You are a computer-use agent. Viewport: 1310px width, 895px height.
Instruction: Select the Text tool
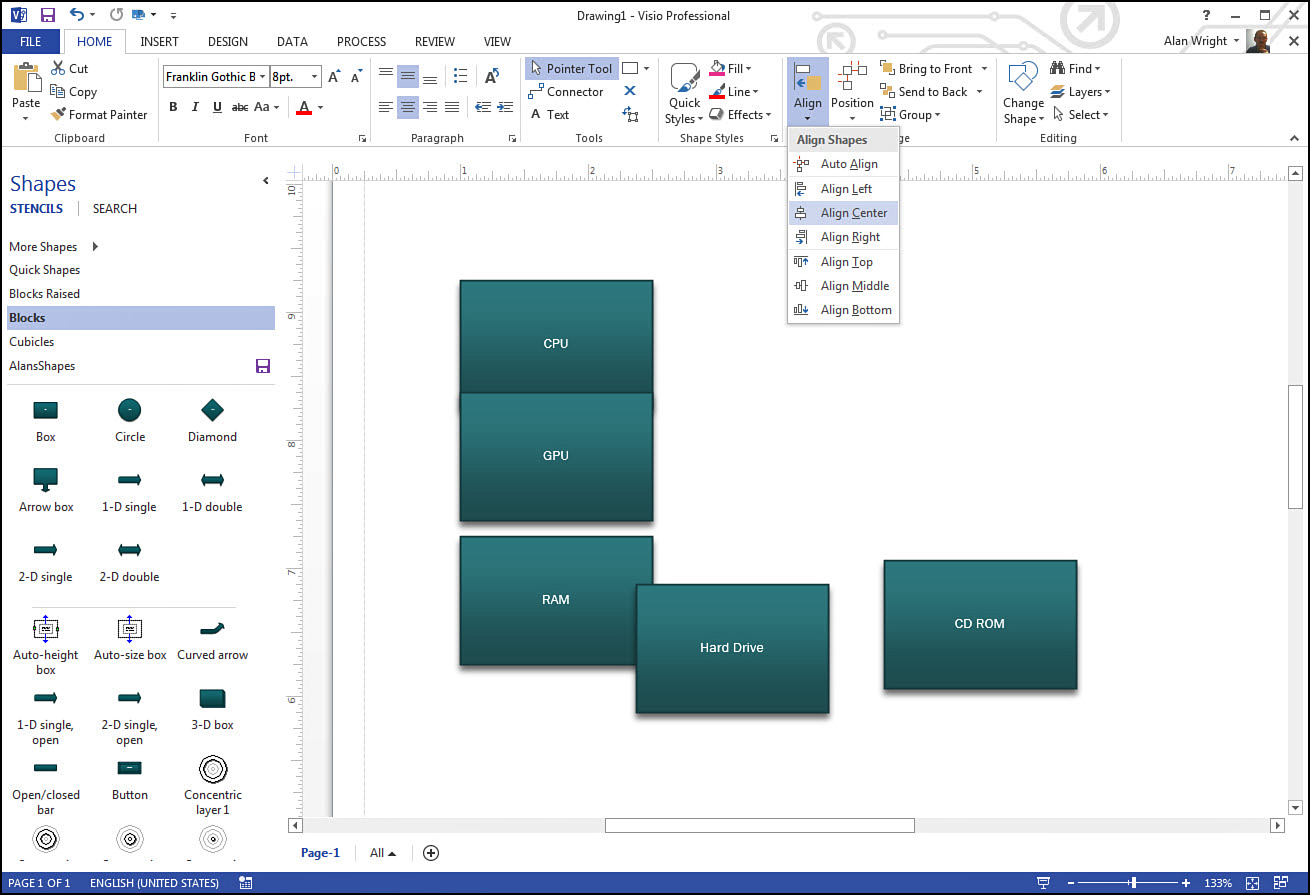549,115
